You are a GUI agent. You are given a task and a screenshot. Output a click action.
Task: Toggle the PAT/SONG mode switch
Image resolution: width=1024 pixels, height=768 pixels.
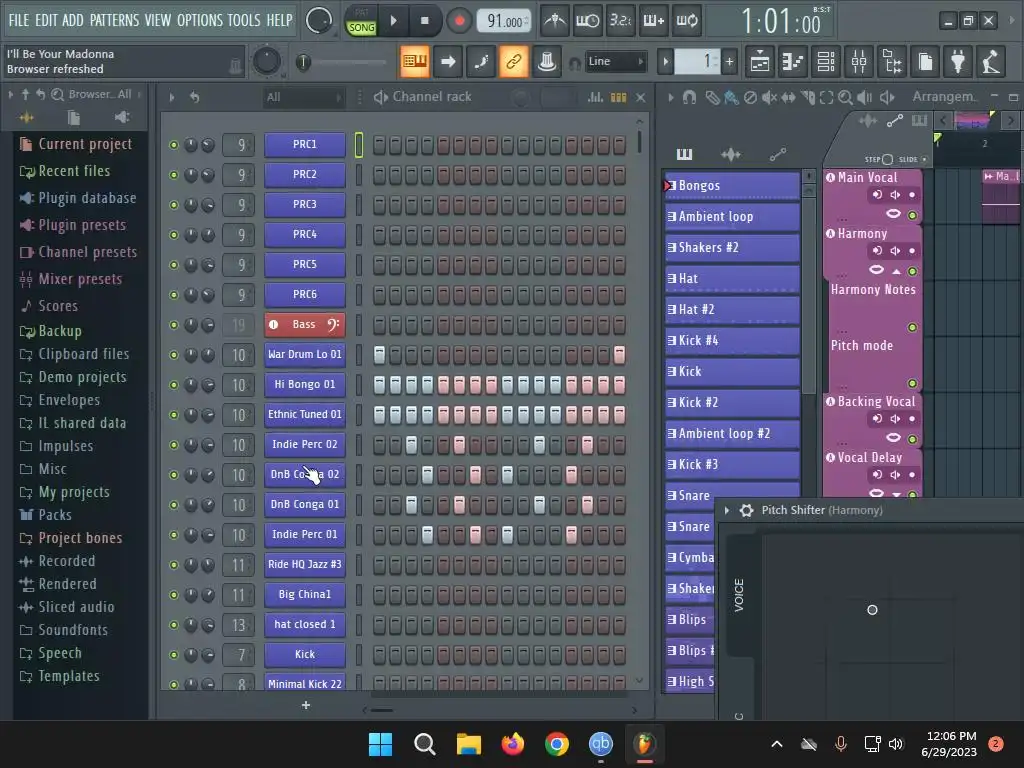pyautogui.click(x=361, y=21)
